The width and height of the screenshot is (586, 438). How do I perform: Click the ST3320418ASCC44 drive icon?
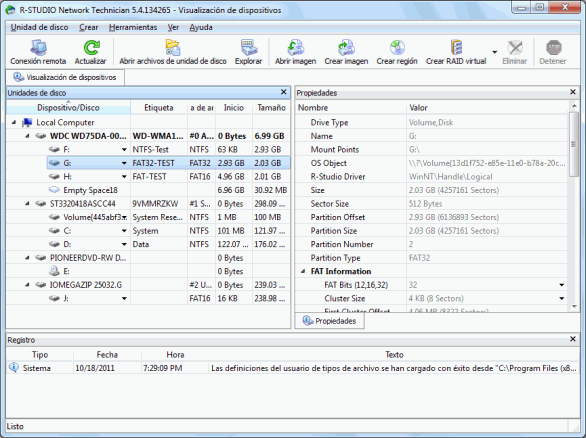click(40, 204)
